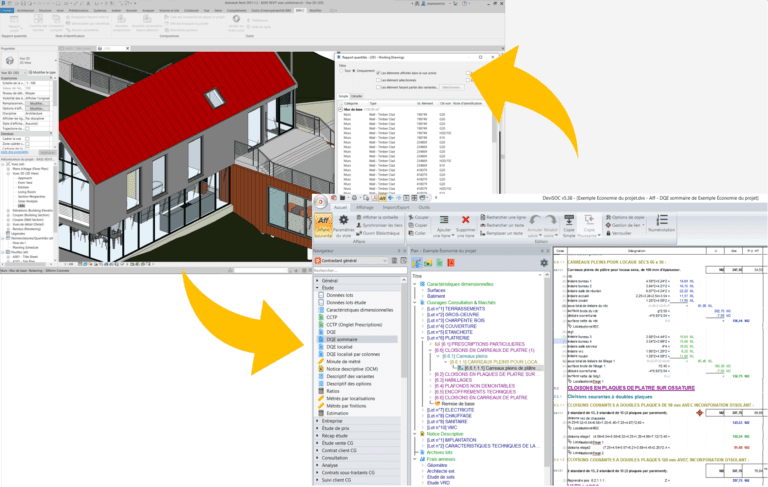Viewport: 768px width, 487px height.
Task: Click Copier in DeviSOC ribbon
Action: pos(418,225)
